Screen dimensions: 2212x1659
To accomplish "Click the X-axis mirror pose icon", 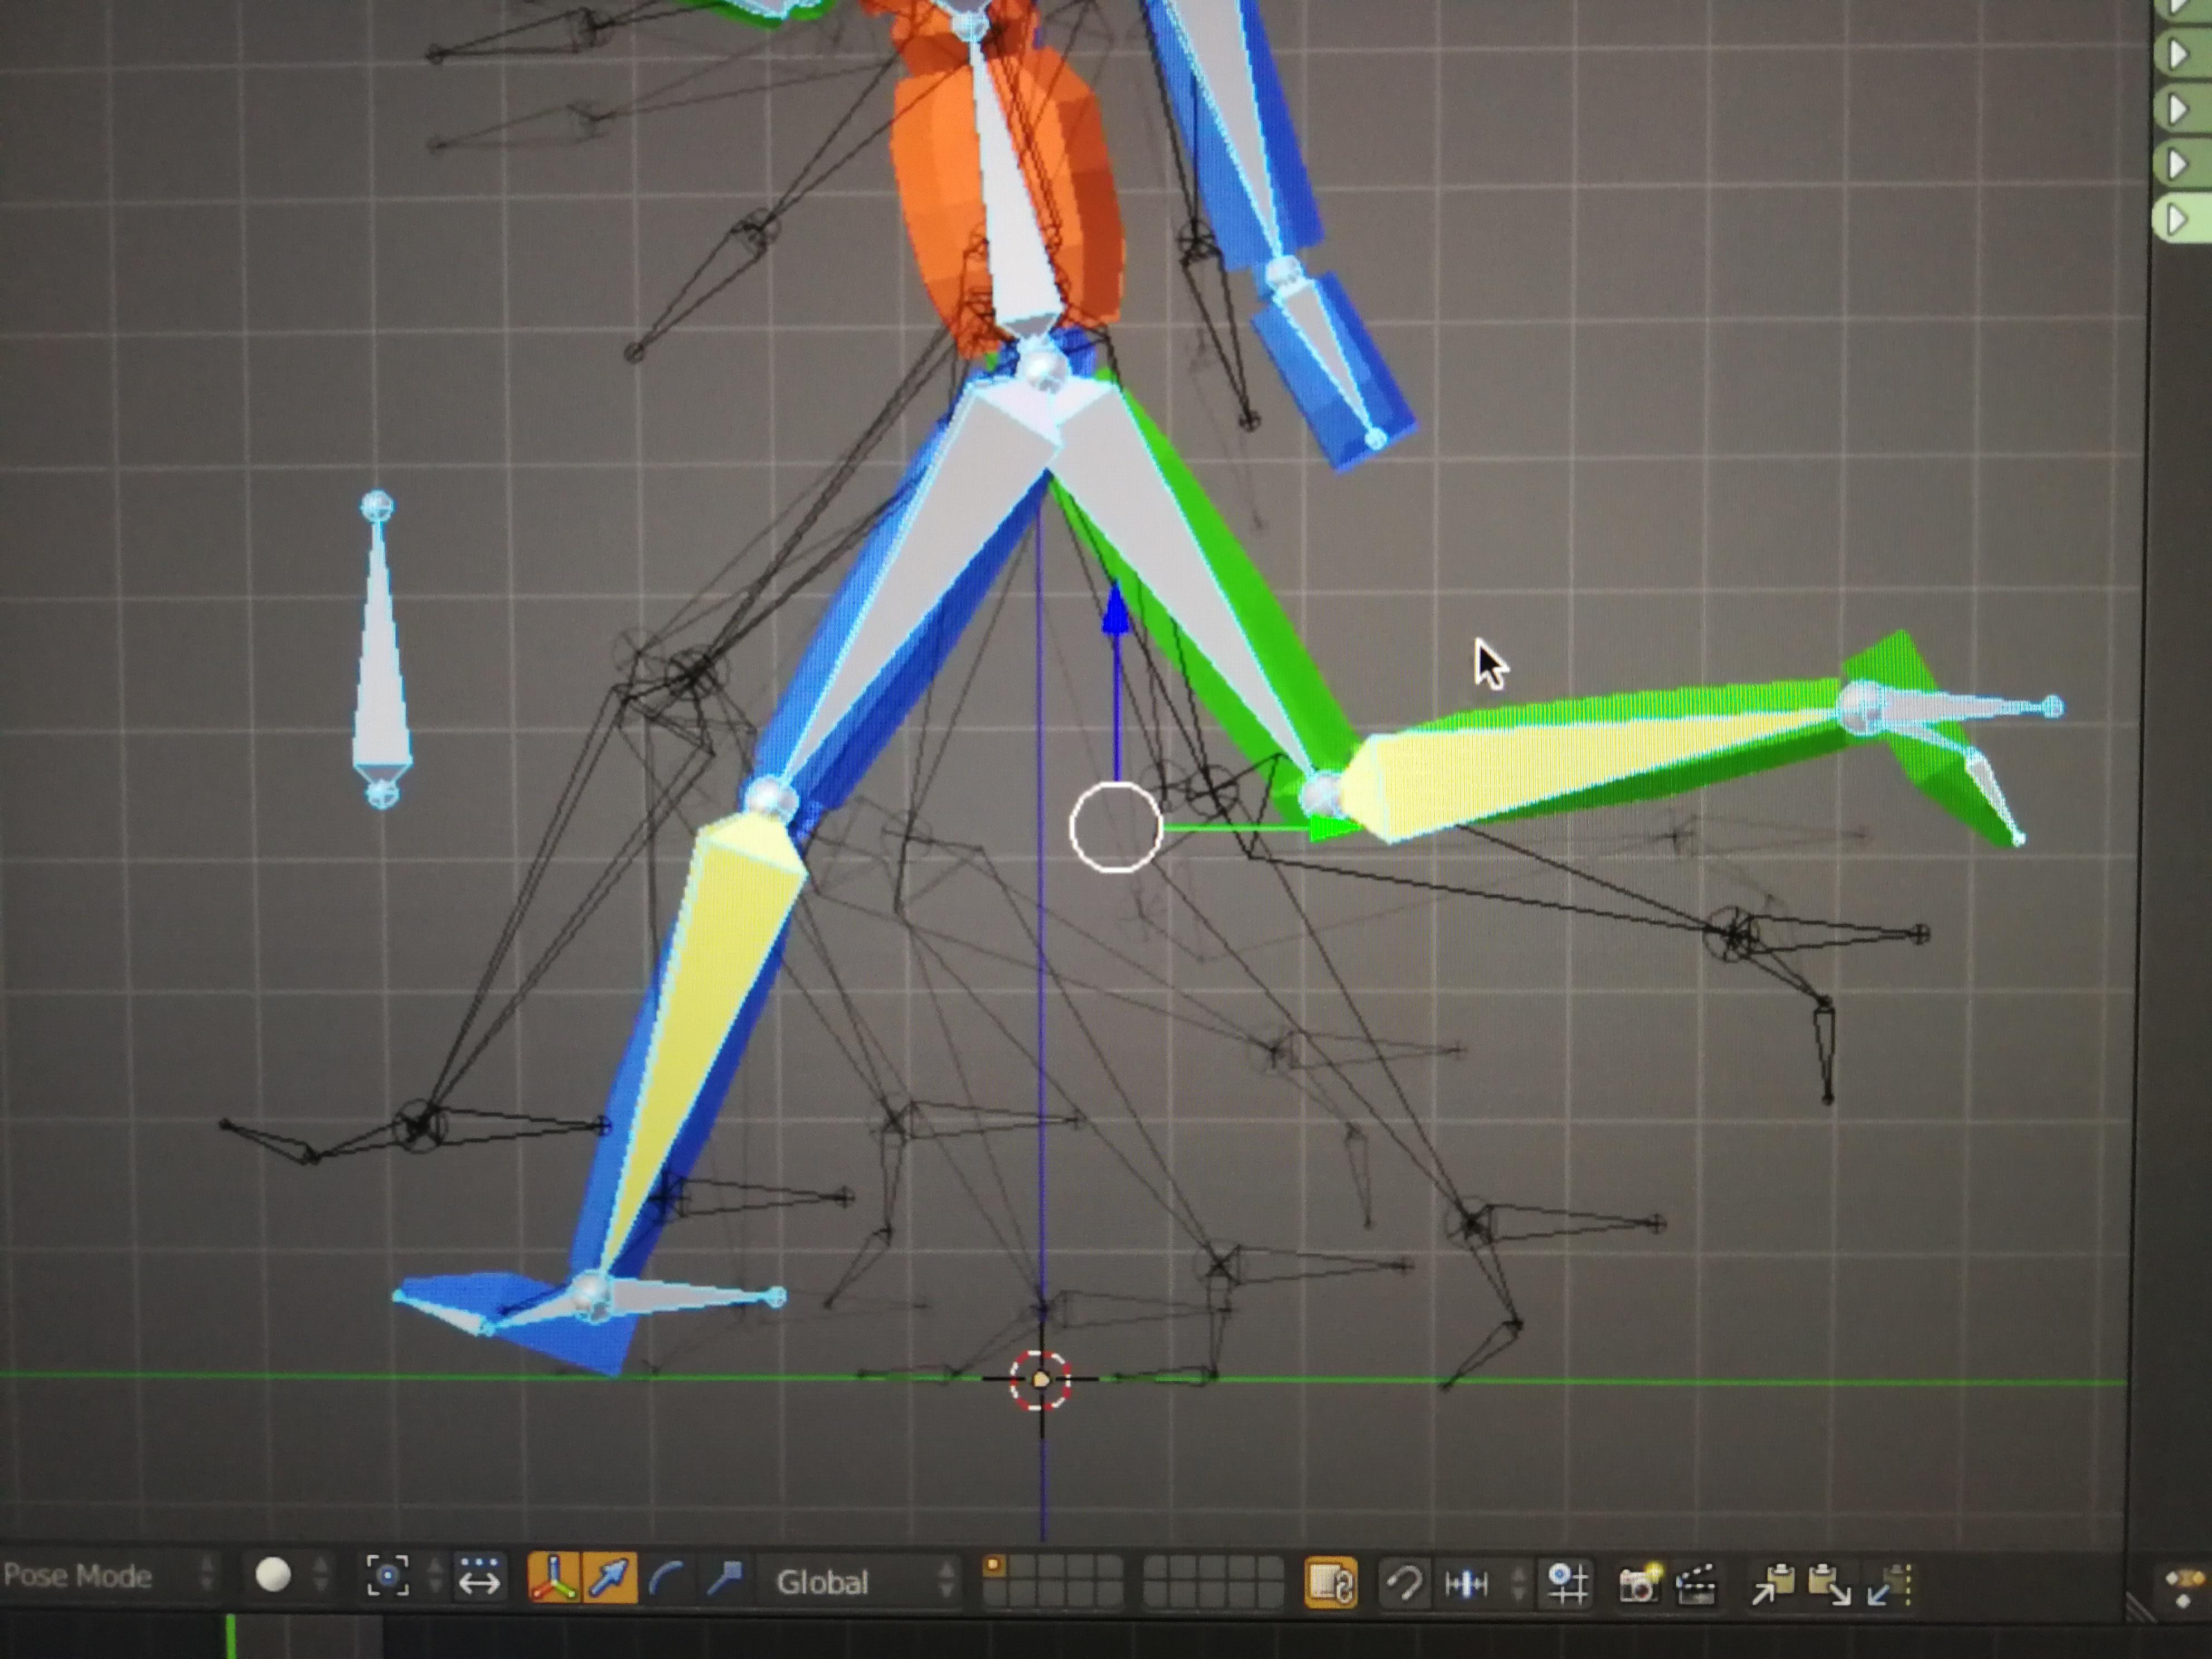I will [x=1467, y=1584].
